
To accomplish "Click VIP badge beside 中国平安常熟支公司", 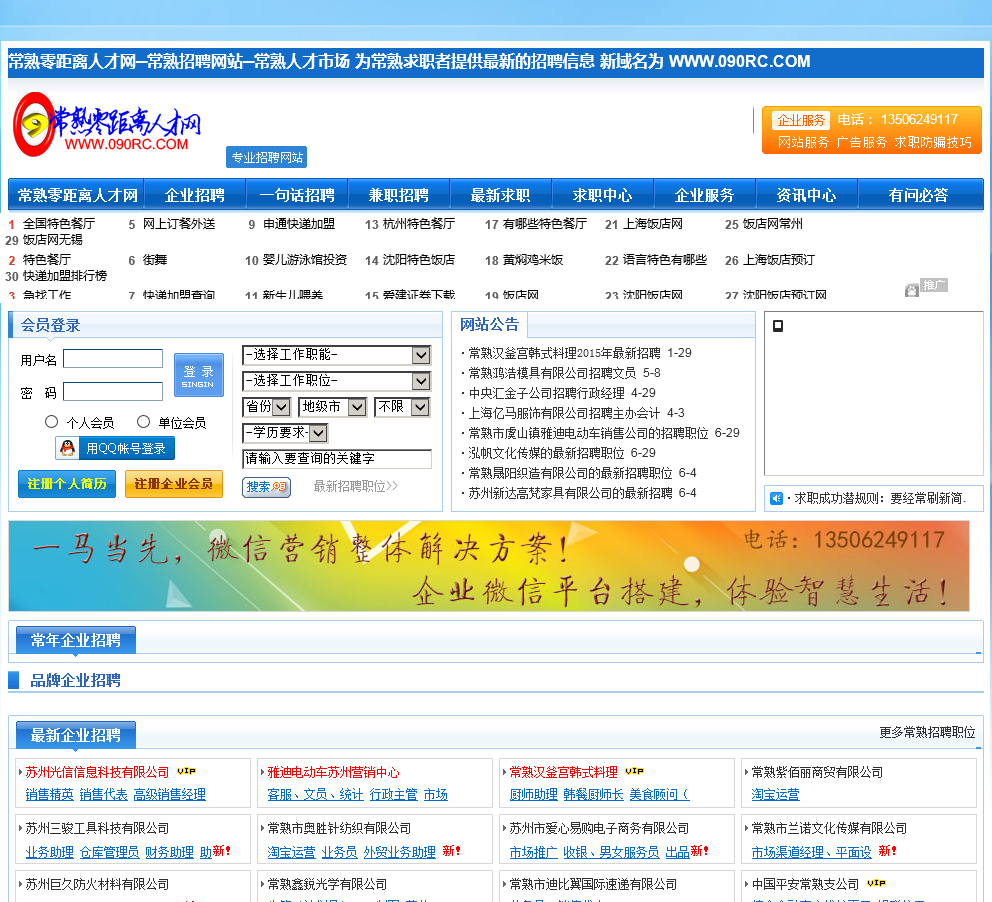I will tap(876, 883).
